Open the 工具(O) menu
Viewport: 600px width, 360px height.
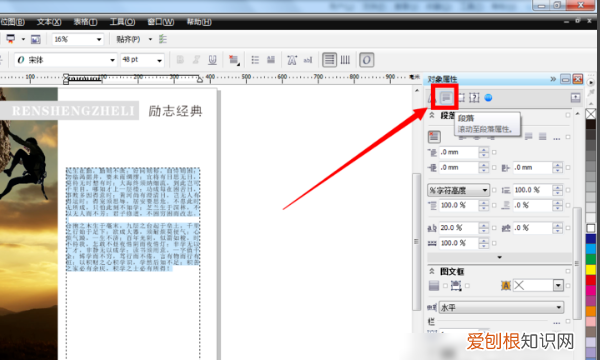coord(122,22)
